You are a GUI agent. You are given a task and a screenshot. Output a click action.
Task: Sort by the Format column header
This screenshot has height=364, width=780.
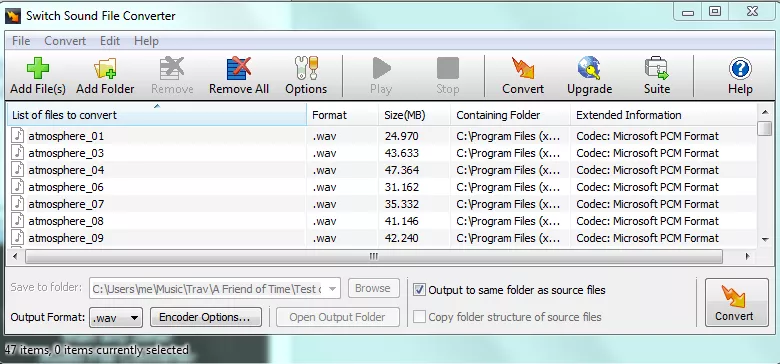point(342,115)
